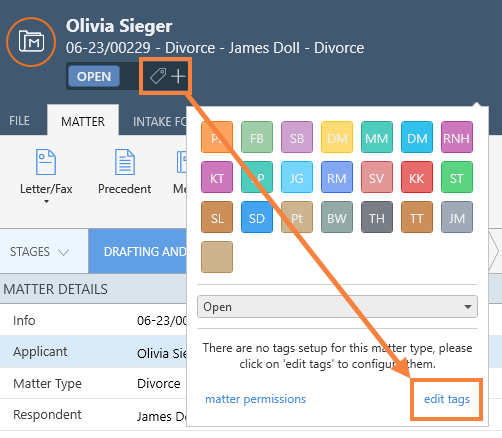The height and width of the screenshot is (438, 502).
Task: Open the Precedent document icon
Action: (125, 162)
